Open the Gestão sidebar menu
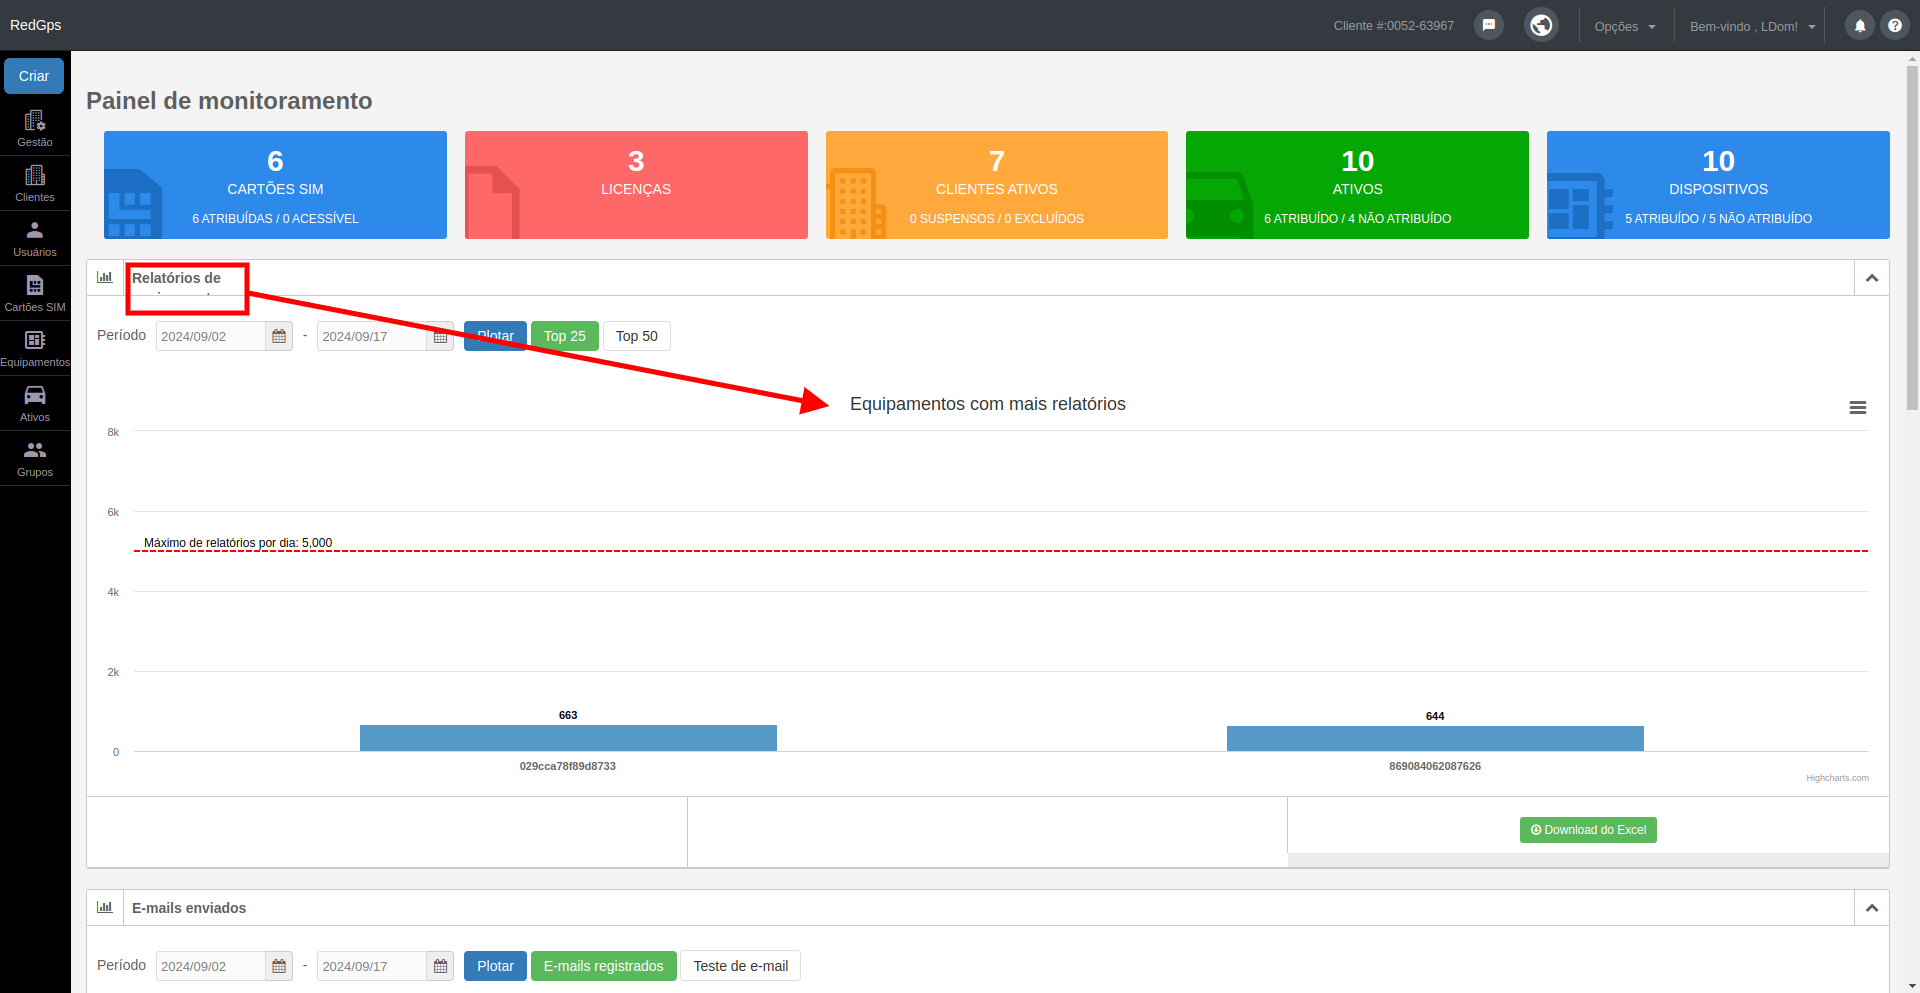Screen dimensions: 1920x993 (x=35, y=128)
